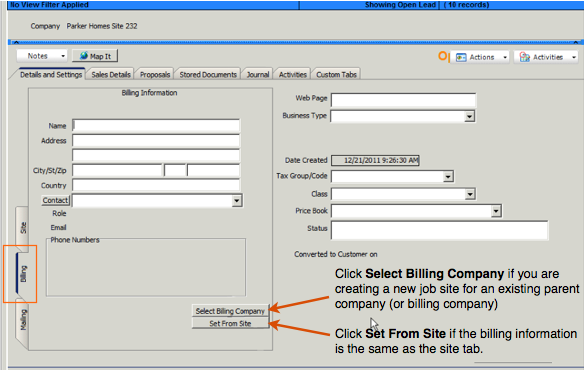Click the Actions icon

pos(461,57)
